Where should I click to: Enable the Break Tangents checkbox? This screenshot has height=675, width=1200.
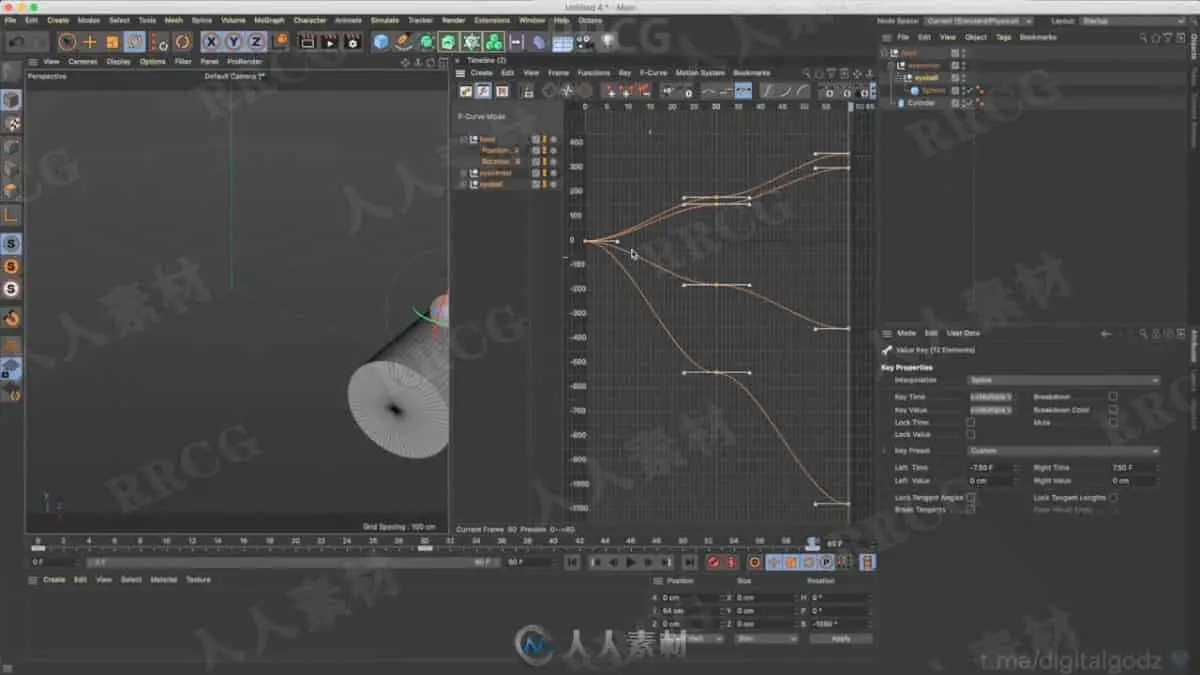tap(970, 509)
